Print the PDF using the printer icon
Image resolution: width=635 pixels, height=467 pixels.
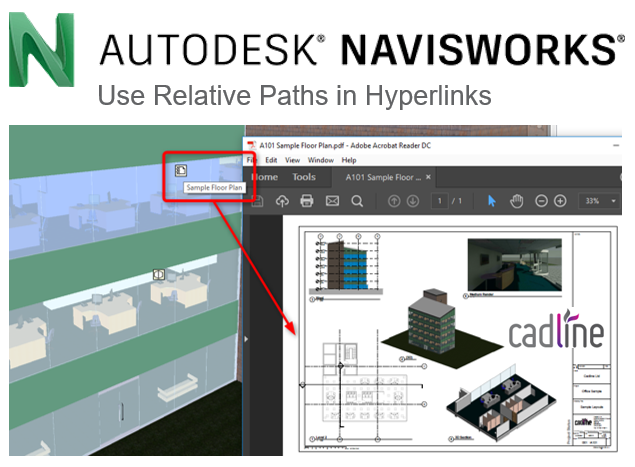tap(307, 201)
